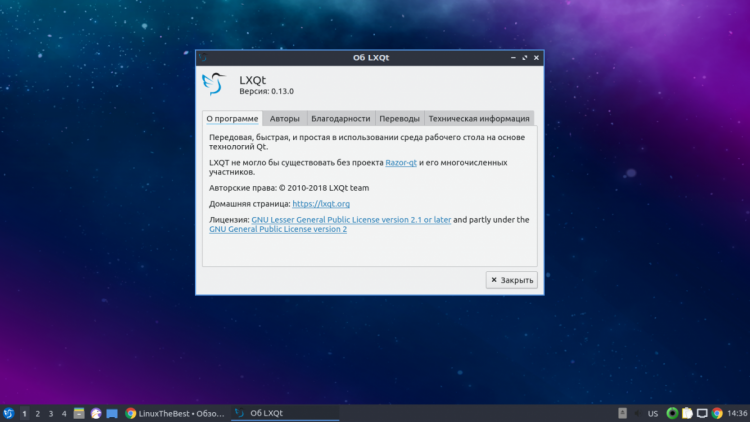Open the GNU Lesser General Public License link

click(x=351, y=220)
